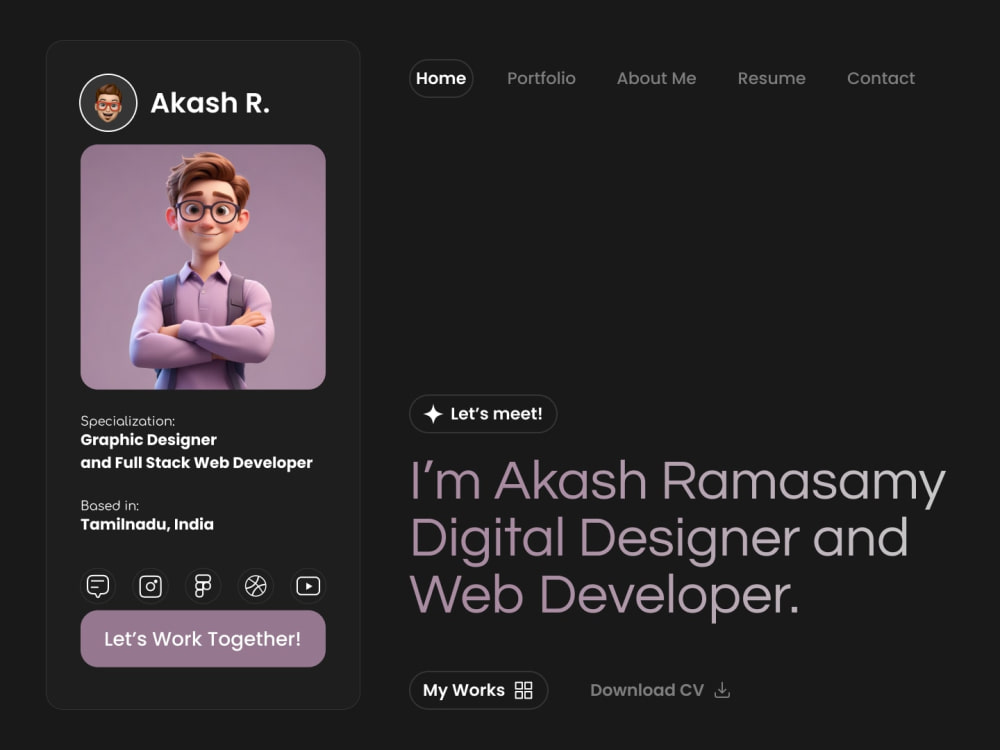Click the Akash R. name heading
This screenshot has height=750, width=1000.
click(210, 103)
